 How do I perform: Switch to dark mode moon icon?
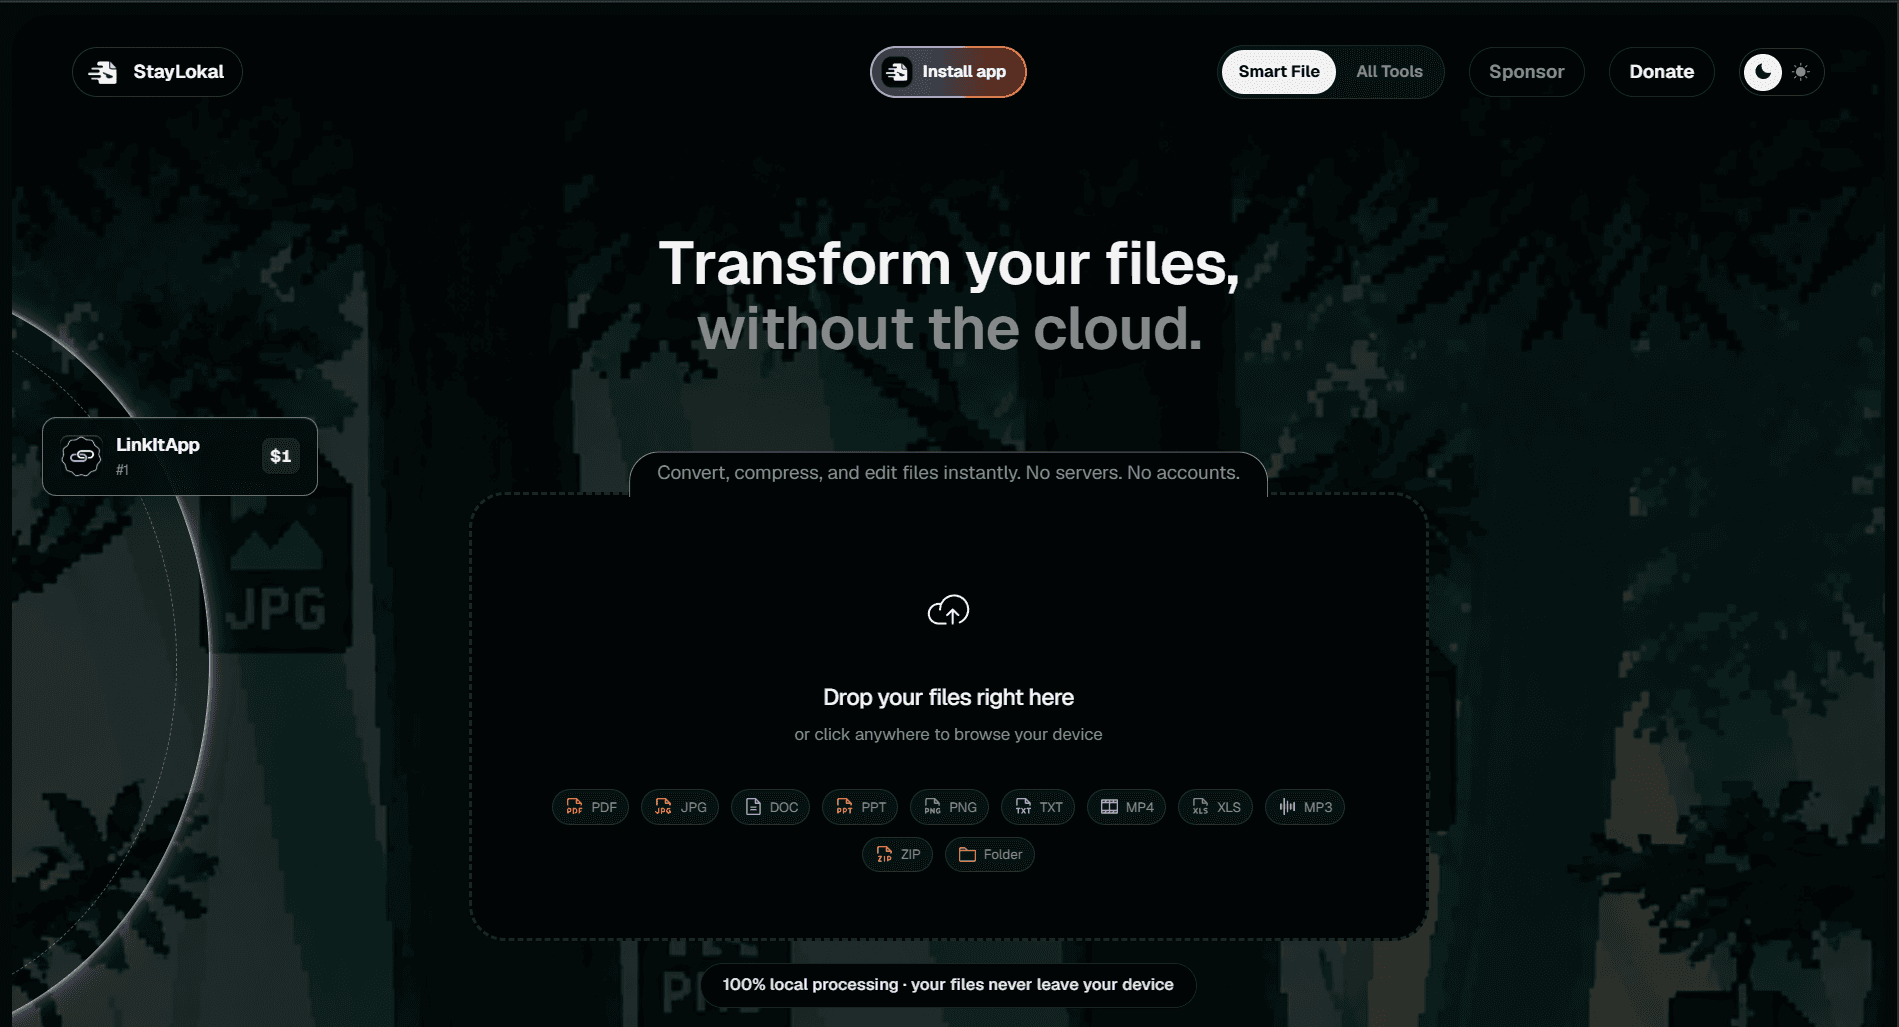pyautogui.click(x=1763, y=72)
